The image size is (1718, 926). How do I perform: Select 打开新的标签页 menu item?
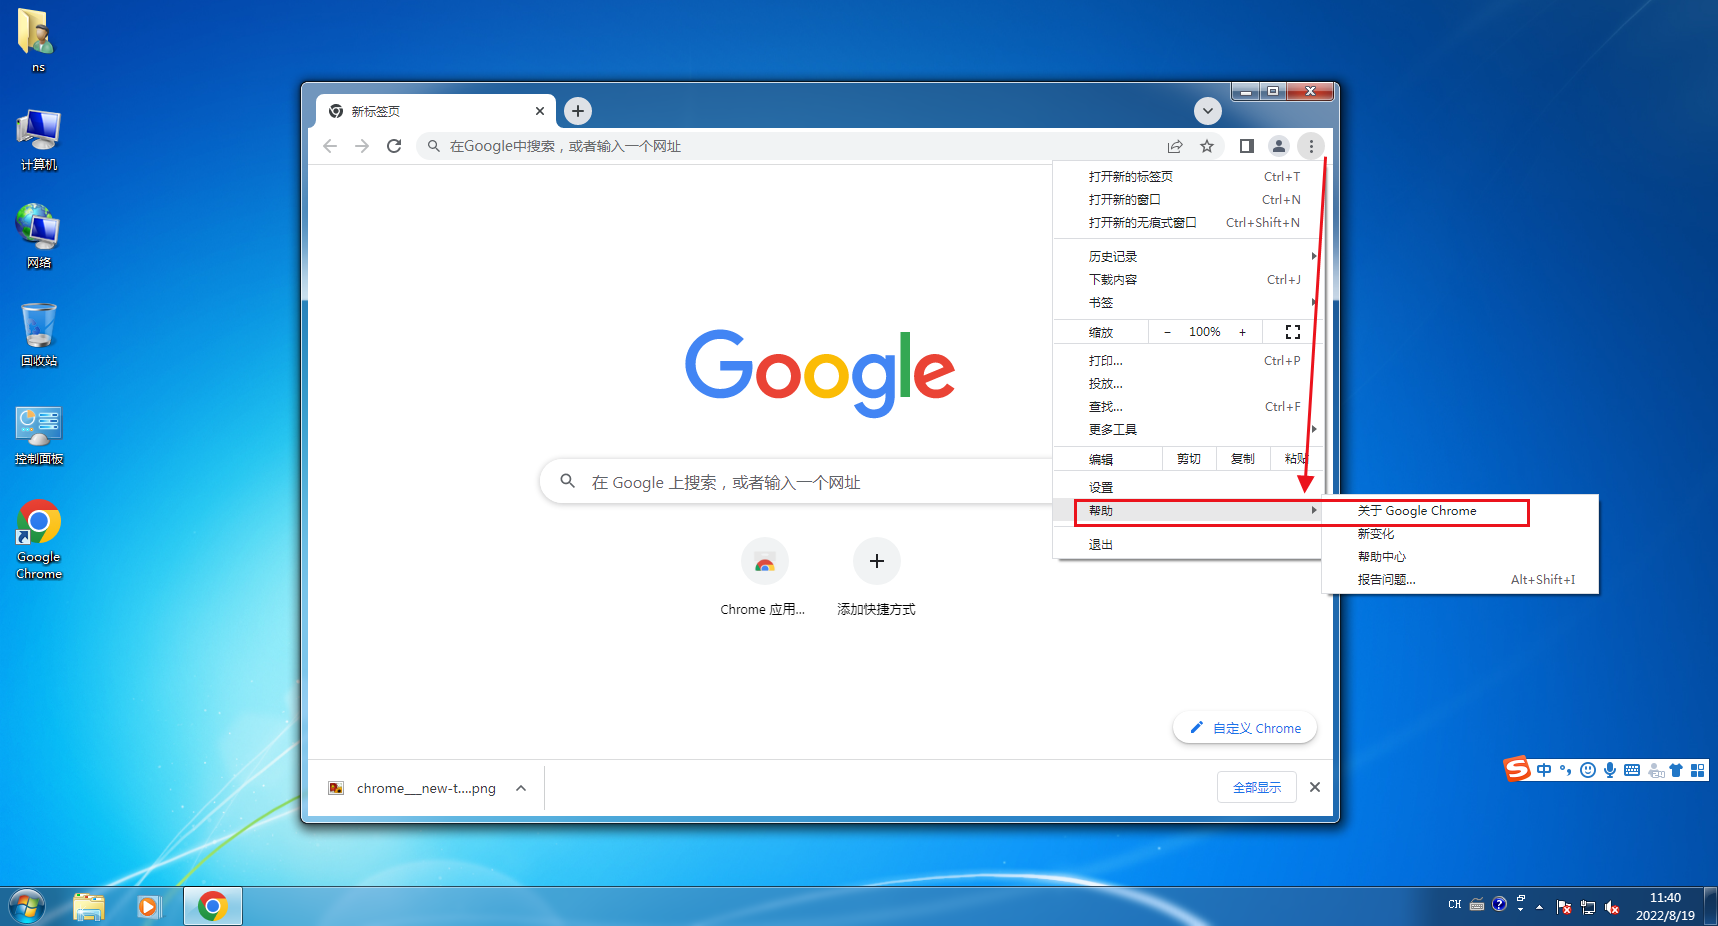[1188, 177]
